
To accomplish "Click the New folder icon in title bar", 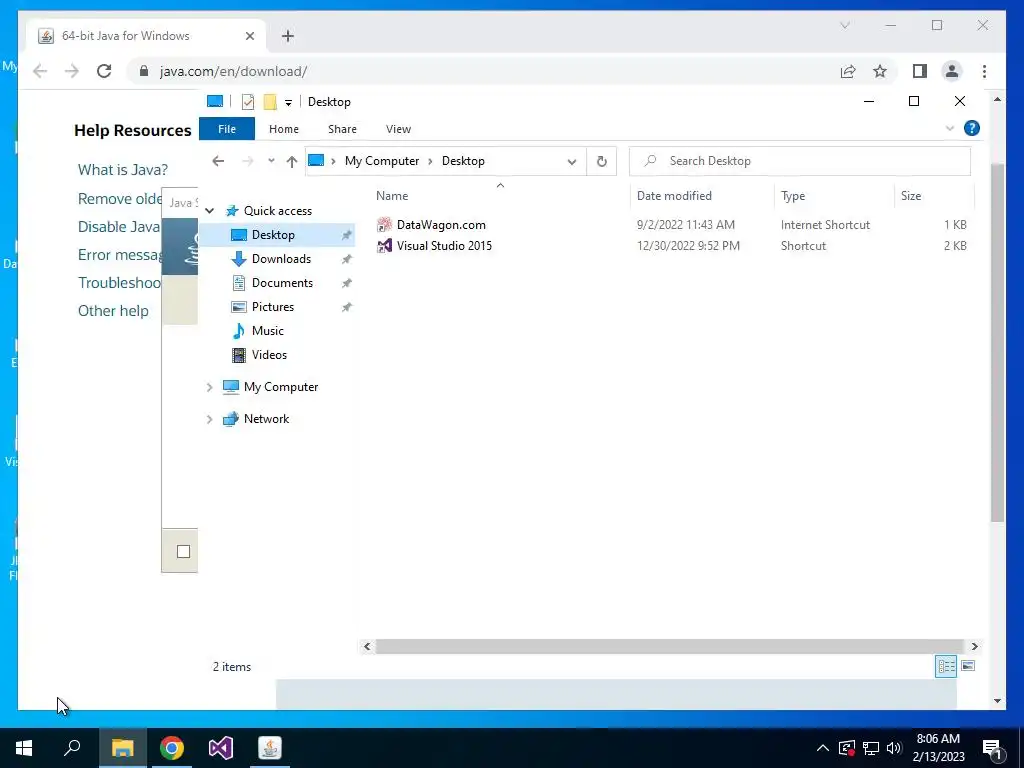I will 270,102.
